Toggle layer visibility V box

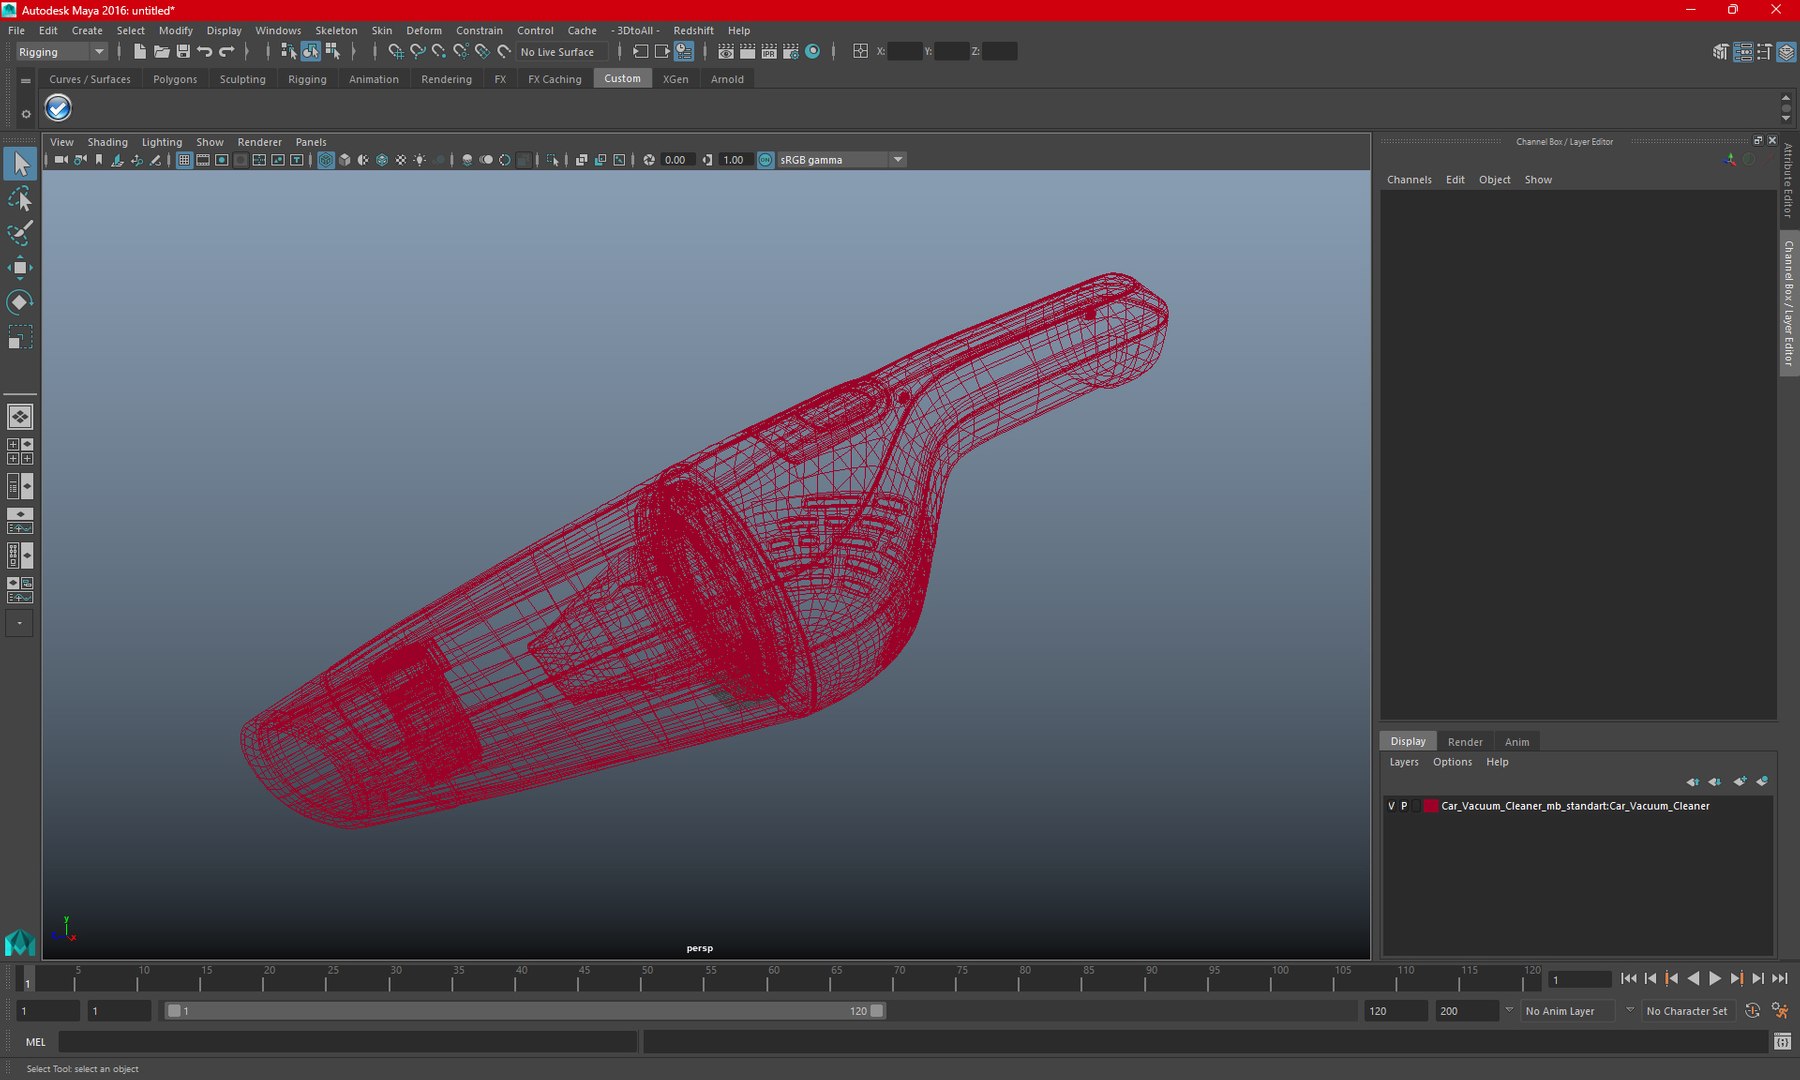click(1391, 806)
